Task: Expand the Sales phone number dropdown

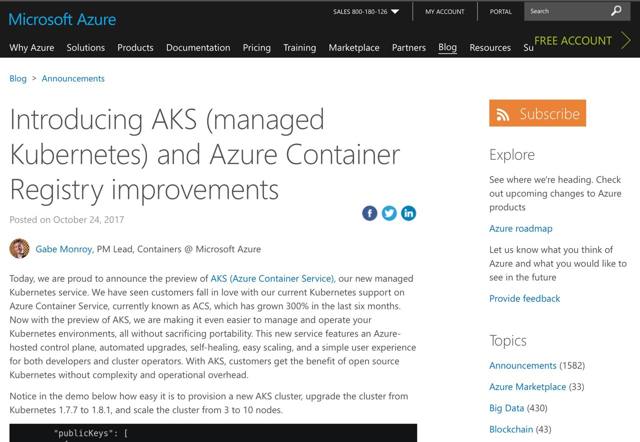Action: tap(395, 12)
